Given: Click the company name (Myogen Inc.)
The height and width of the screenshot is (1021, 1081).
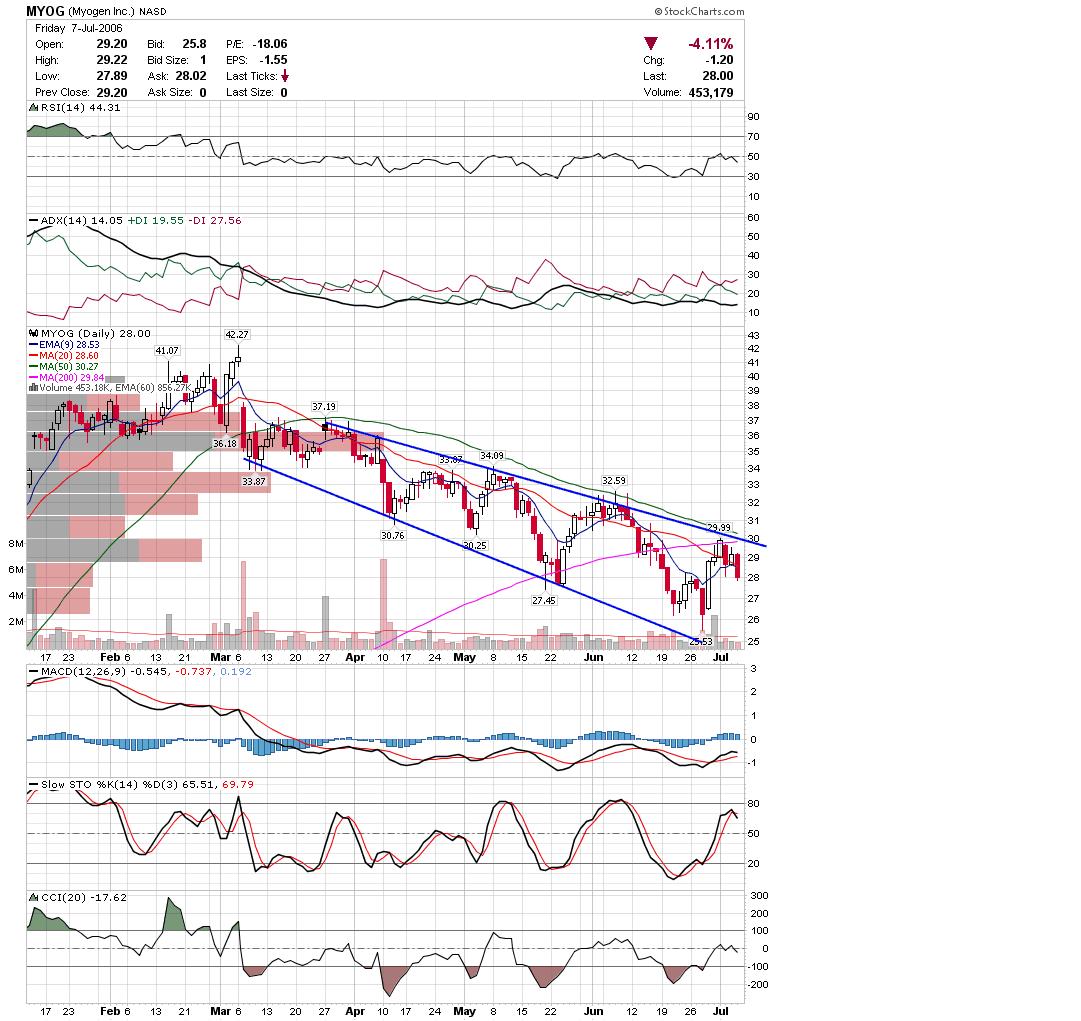Looking at the screenshot, I should pyautogui.click(x=101, y=12).
